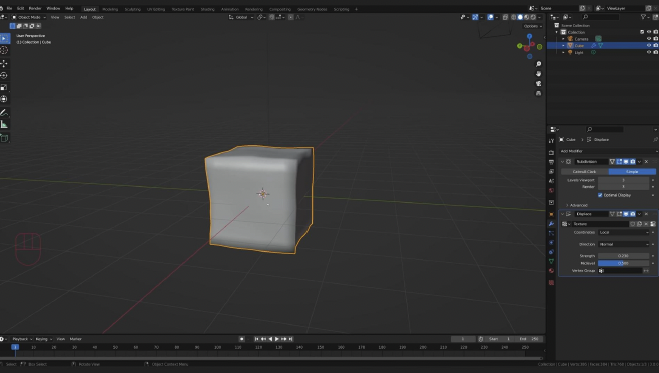Screen dimensions: 659x373
Task: Select the Cursor tool in left toolbar
Action: [x=4, y=50]
